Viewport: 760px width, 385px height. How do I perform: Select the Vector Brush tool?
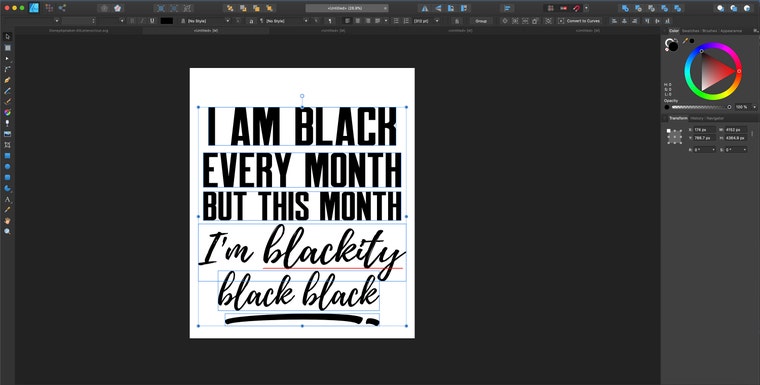[x=7, y=101]
